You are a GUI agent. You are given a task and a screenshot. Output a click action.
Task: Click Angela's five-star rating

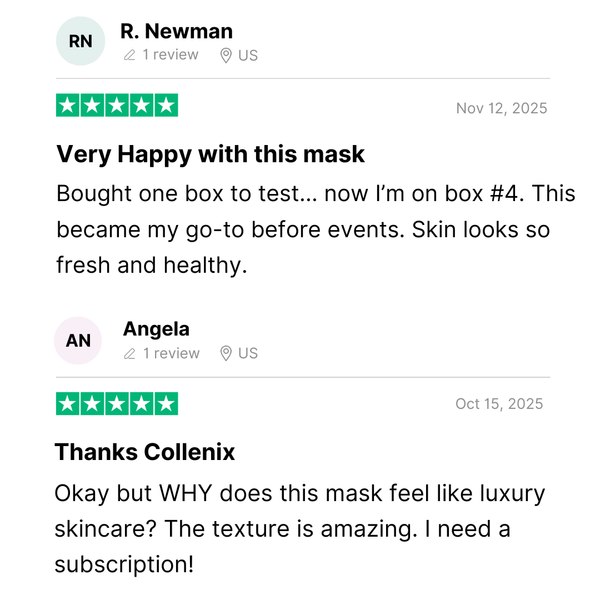coord(117,404)
